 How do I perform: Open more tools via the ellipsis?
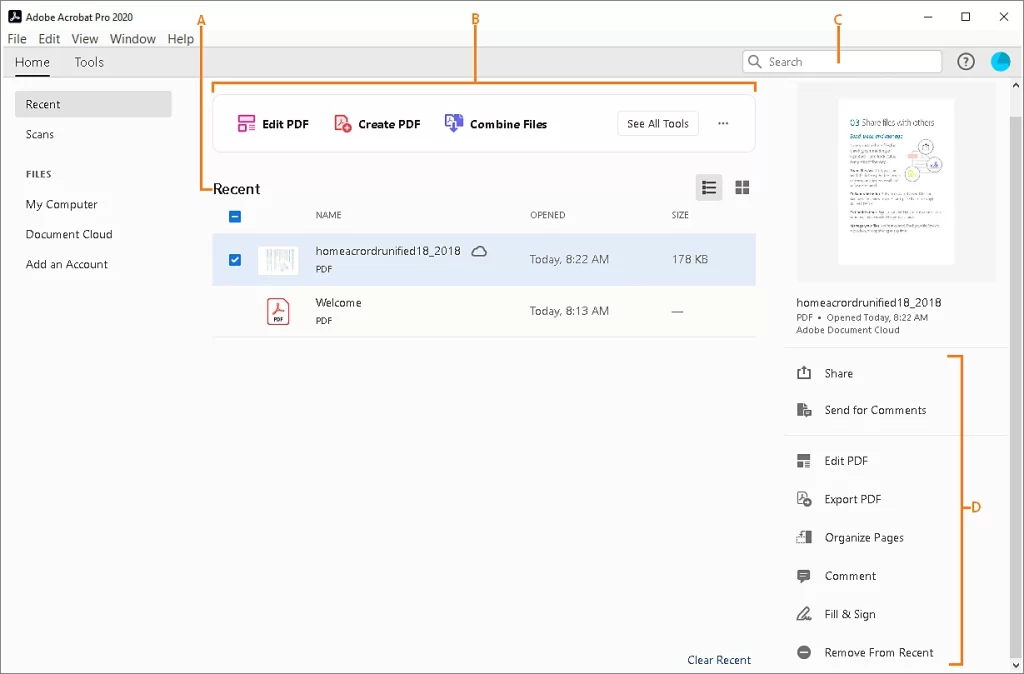point(723,123)
